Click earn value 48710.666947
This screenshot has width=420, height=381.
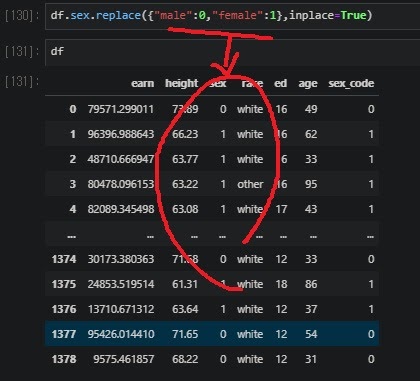point(121,159)
